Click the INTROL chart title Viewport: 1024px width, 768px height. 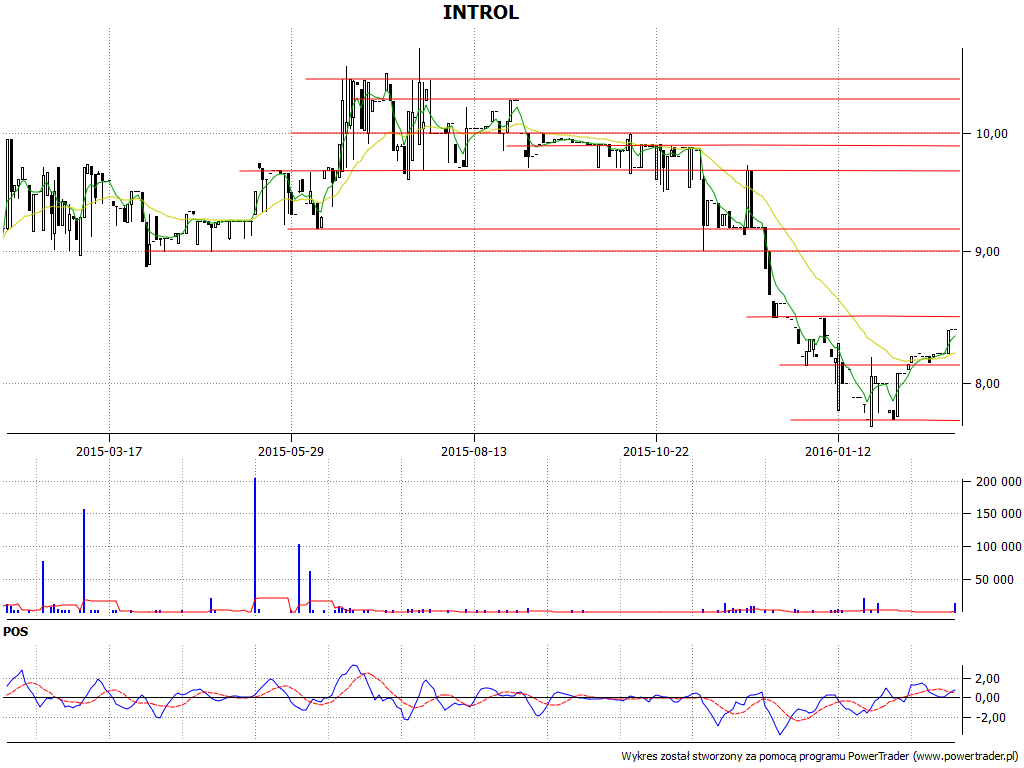click(481, 12)
